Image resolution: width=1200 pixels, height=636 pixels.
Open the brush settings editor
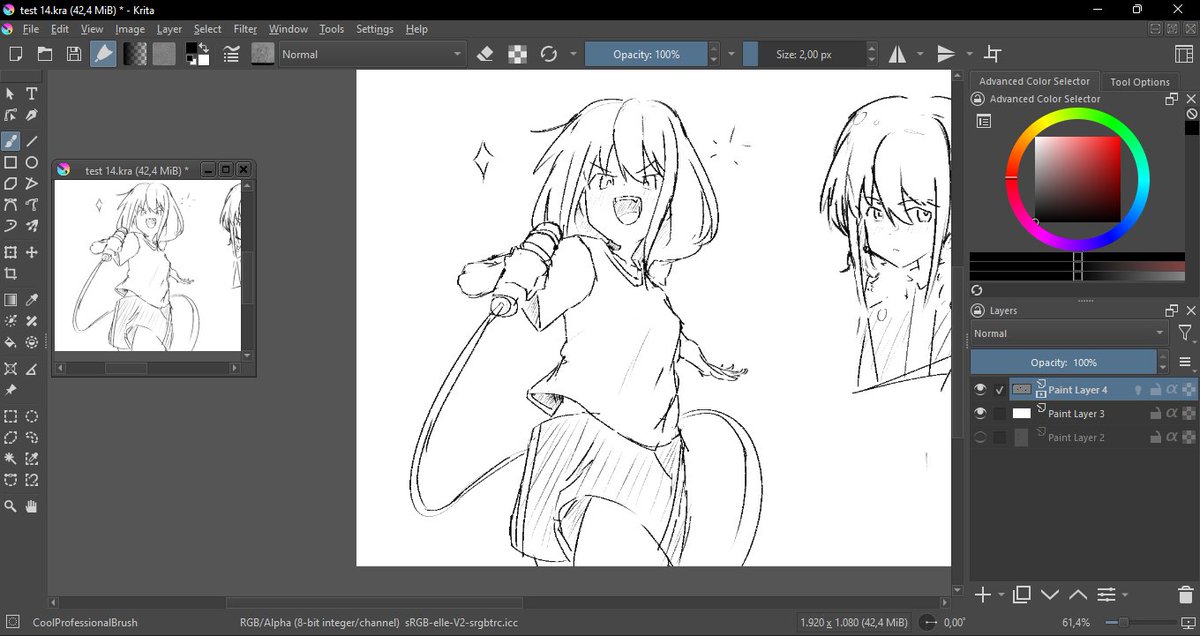tap(231, 54)
